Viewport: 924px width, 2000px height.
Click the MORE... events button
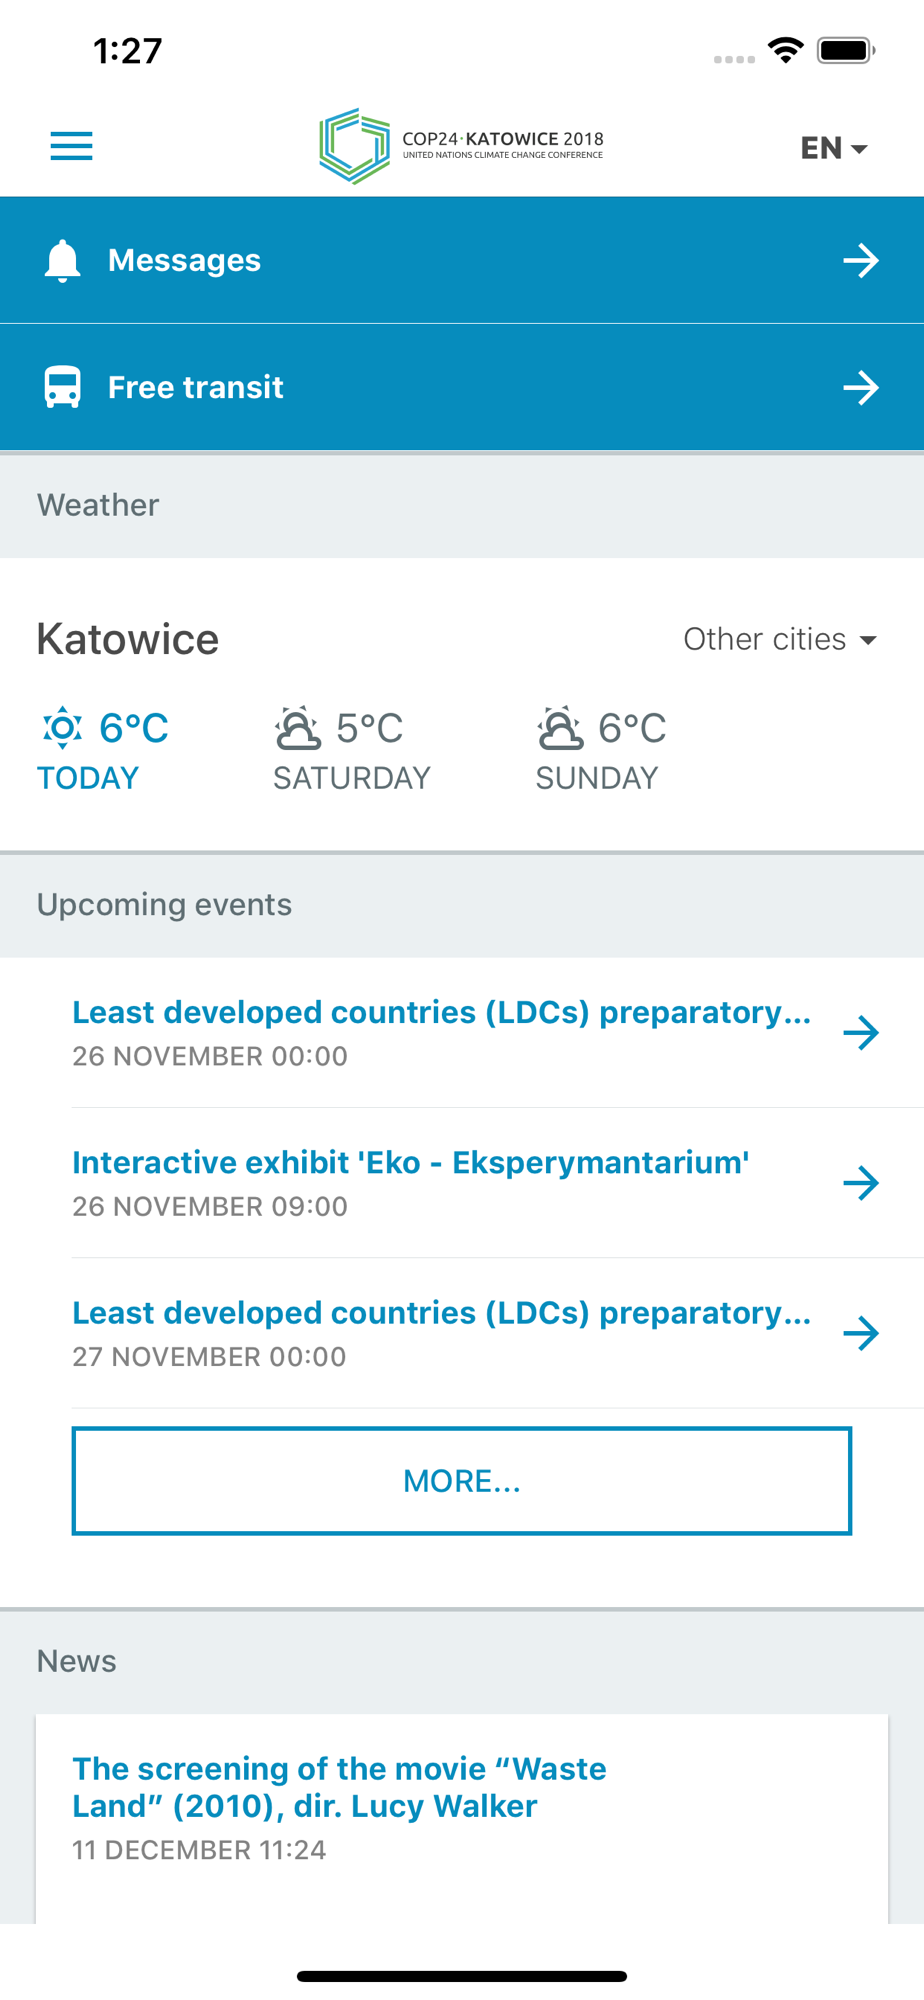462,1481
